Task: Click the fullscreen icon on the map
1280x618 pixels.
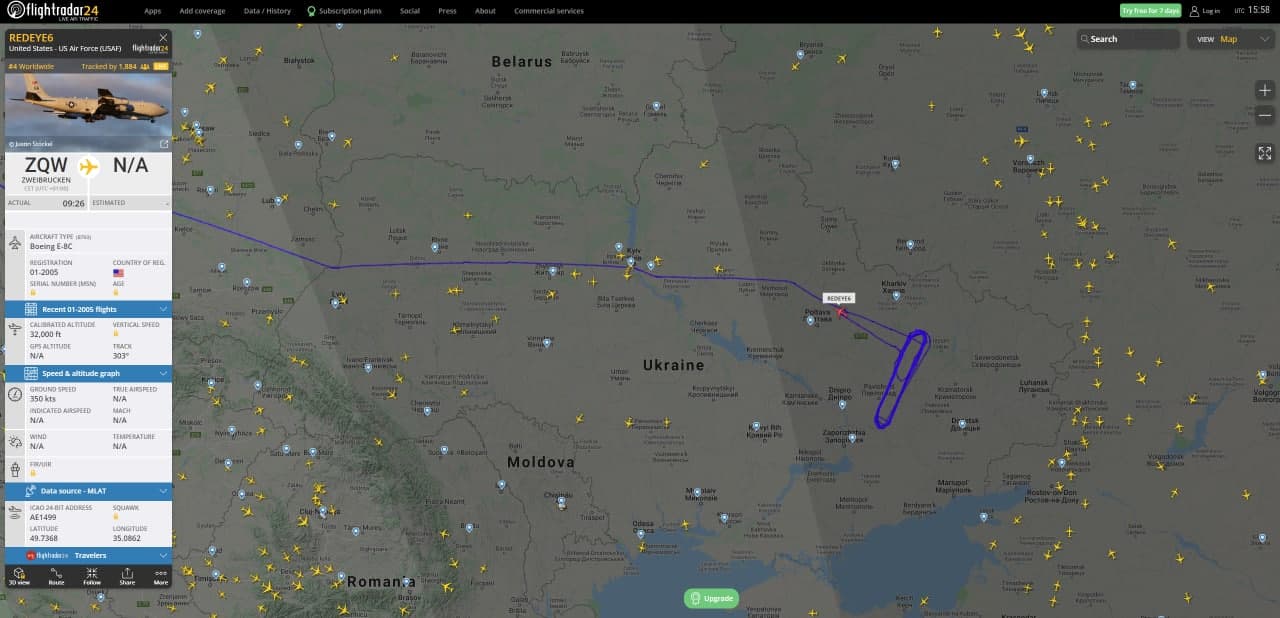Action: [1264, 153]
